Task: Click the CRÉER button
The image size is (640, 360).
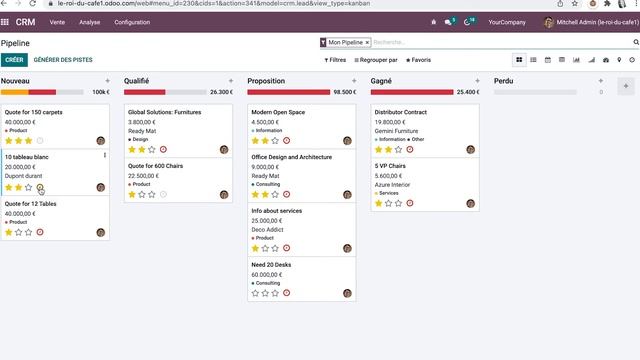Action: 14,60
